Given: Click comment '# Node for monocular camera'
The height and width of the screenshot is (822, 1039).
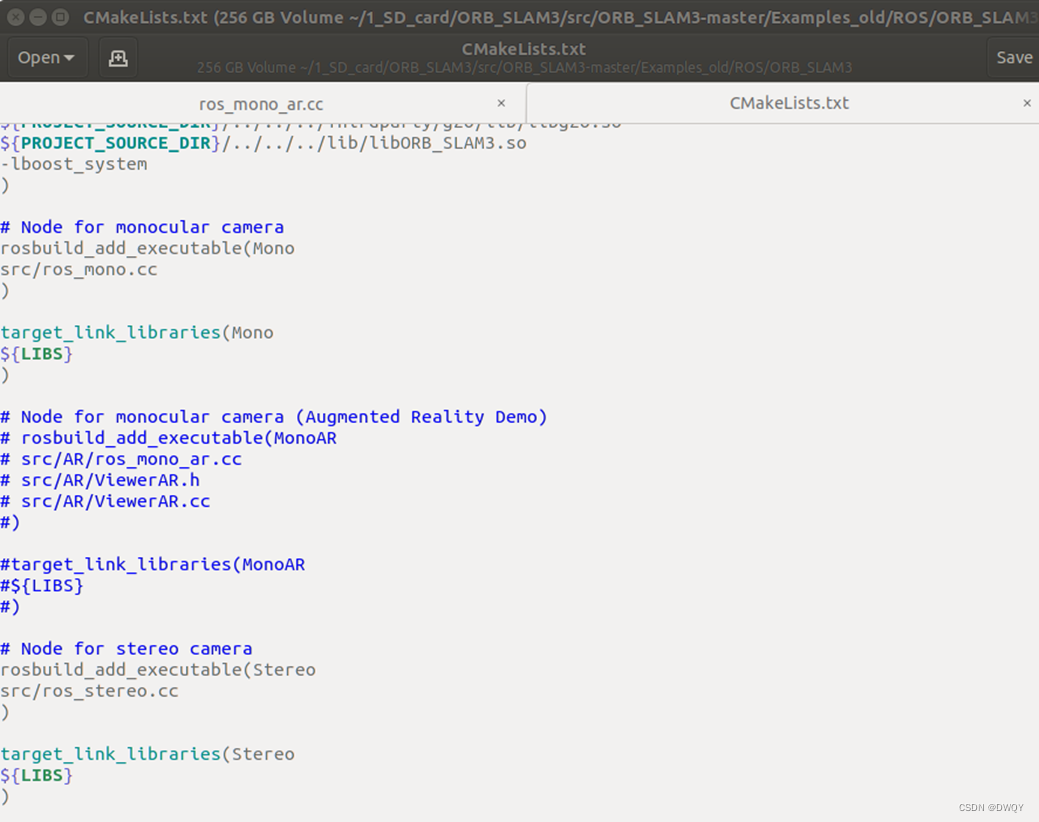Looking at the screenshot, I should (x=142, y=227).
